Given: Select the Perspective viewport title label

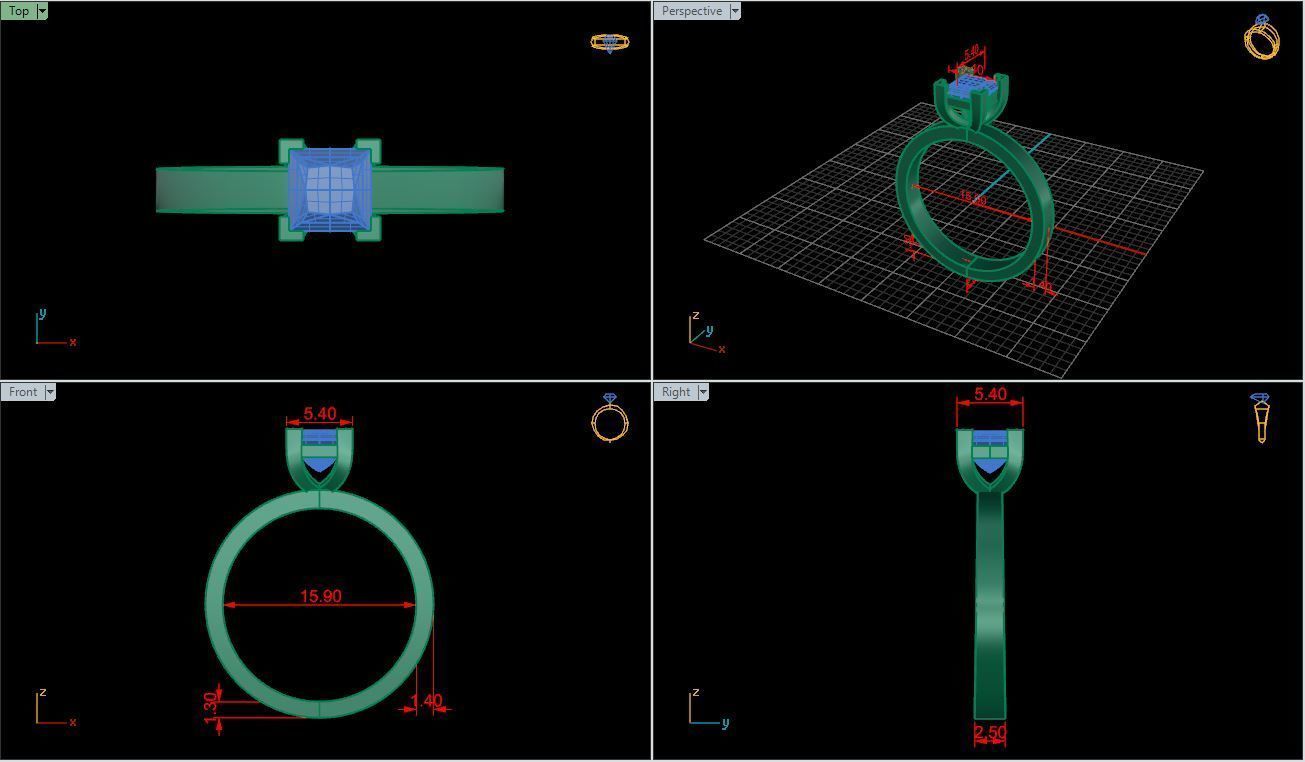Looking at the screenshot, I should pyautogui.click(x=692, y=11).
